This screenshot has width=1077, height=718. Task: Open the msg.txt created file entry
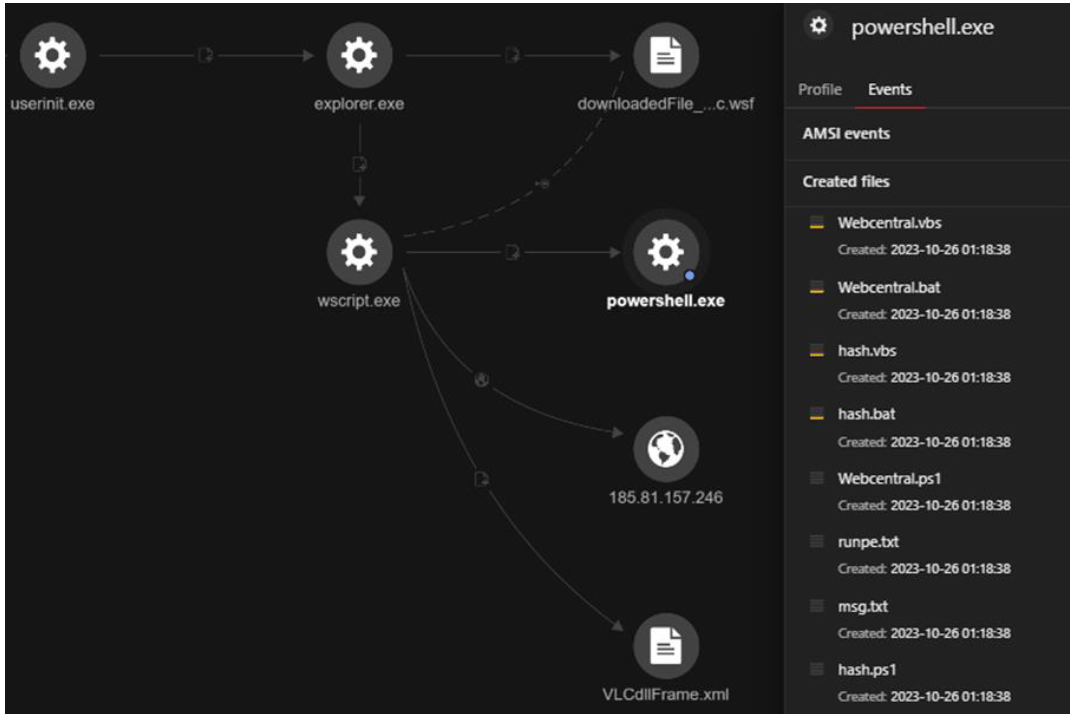(860, 606)
